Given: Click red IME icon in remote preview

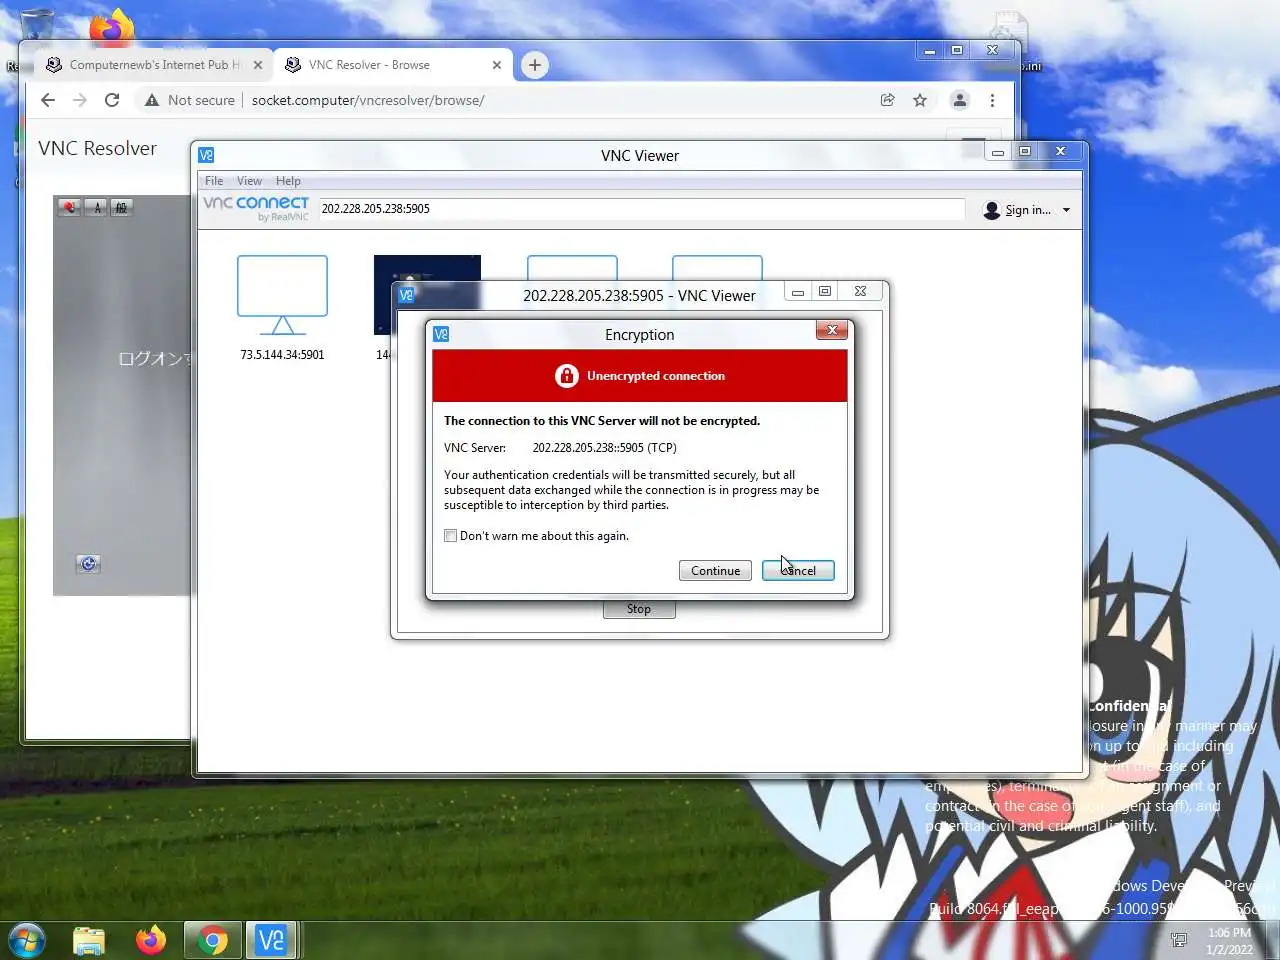Looking at the screenshot, I should coord(69,207).
